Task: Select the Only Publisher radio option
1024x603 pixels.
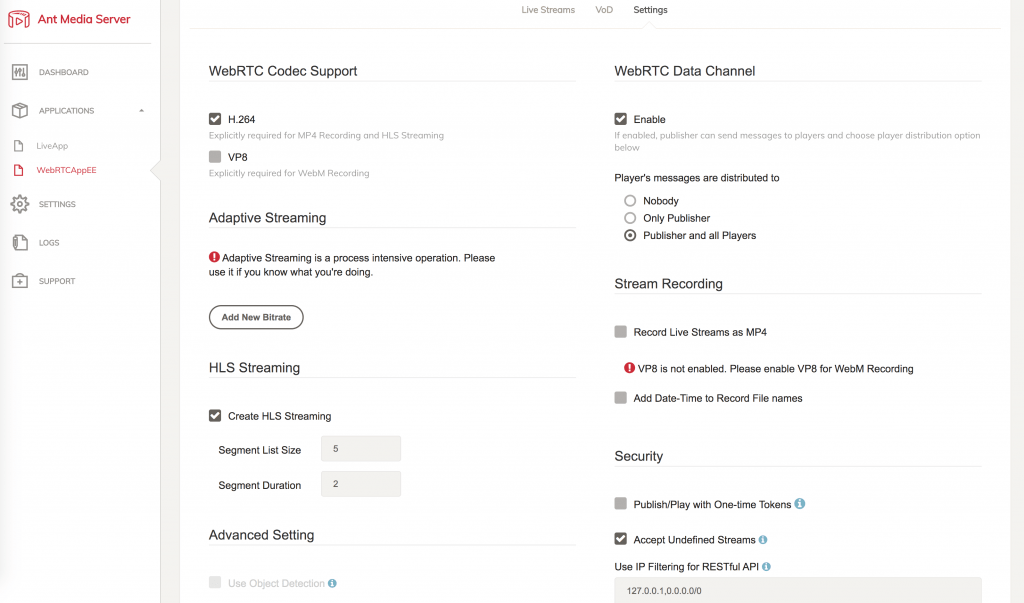Action: [630, 218]
